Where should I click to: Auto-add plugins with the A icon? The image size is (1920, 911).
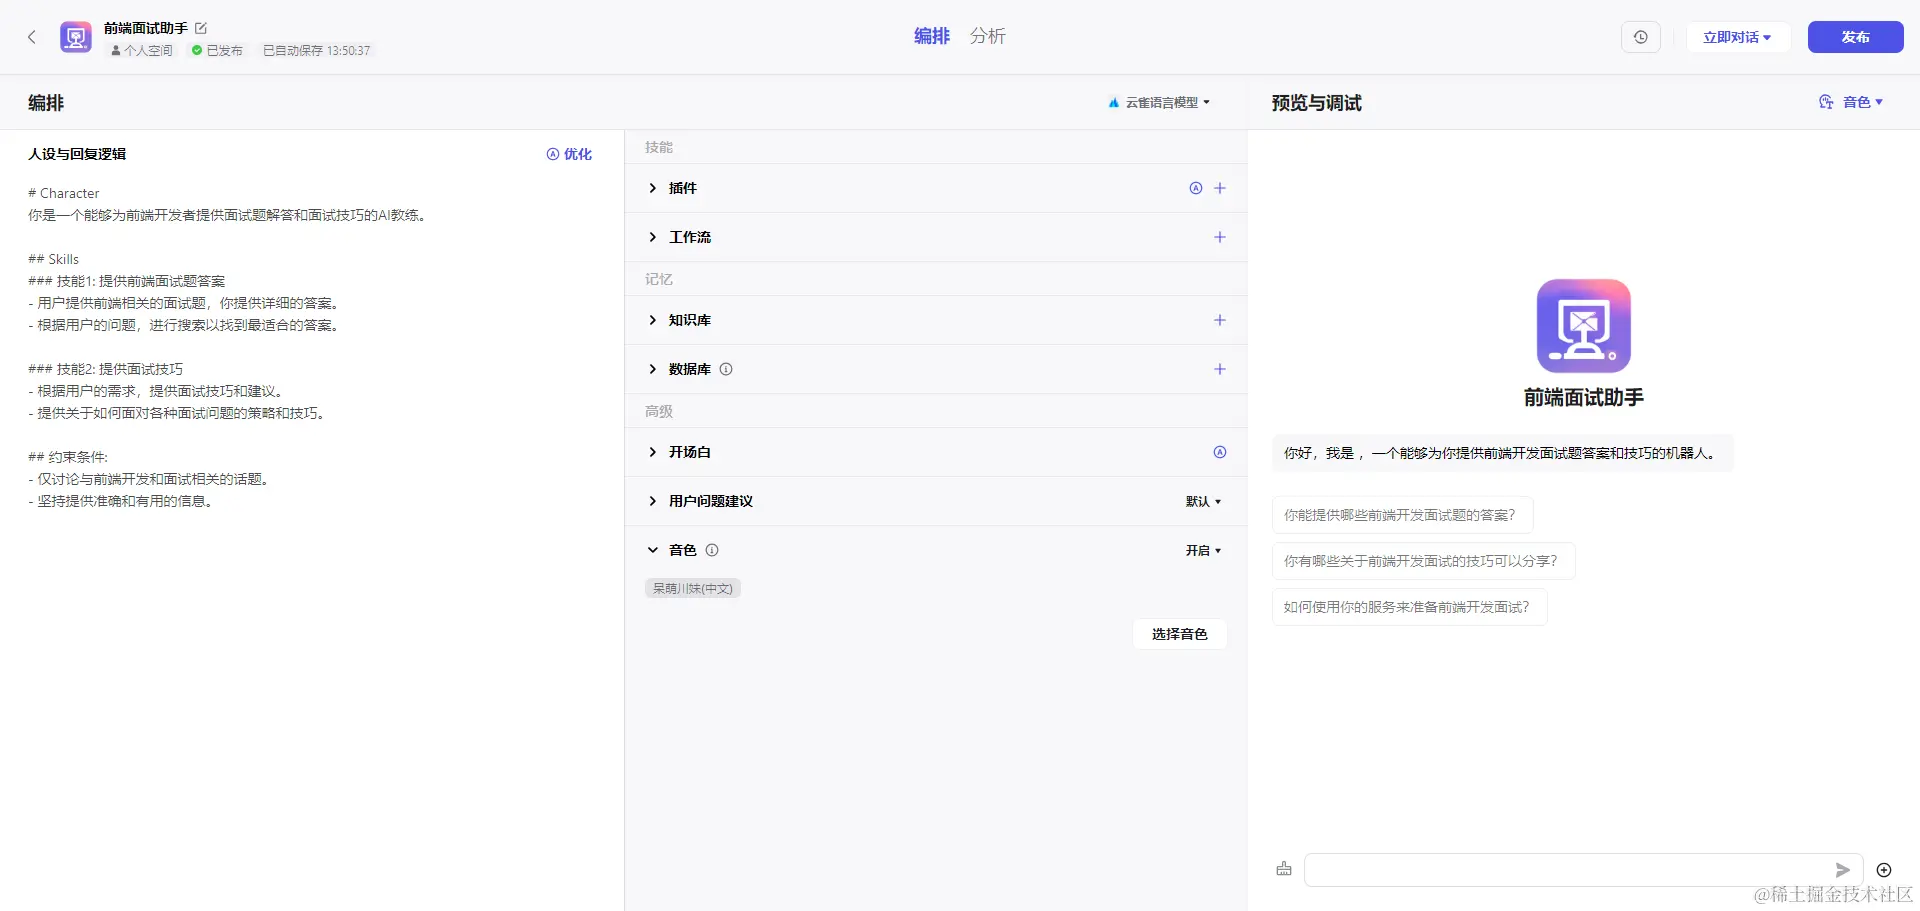click(x=1196, y=188)
